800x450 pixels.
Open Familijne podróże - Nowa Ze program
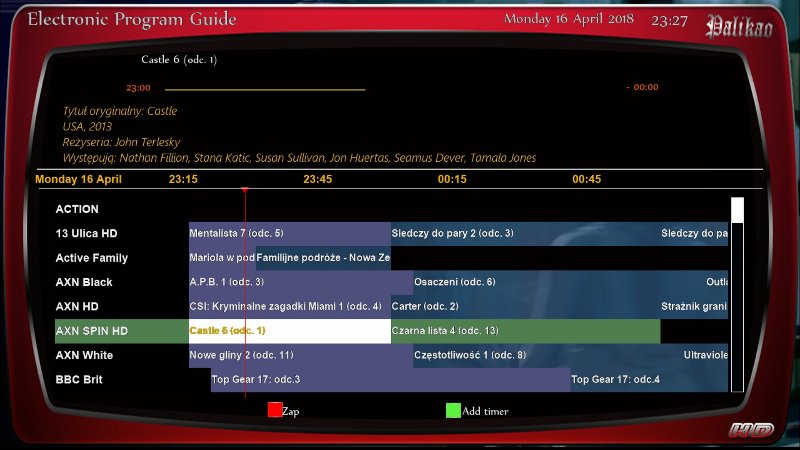(x=323, y=258)
